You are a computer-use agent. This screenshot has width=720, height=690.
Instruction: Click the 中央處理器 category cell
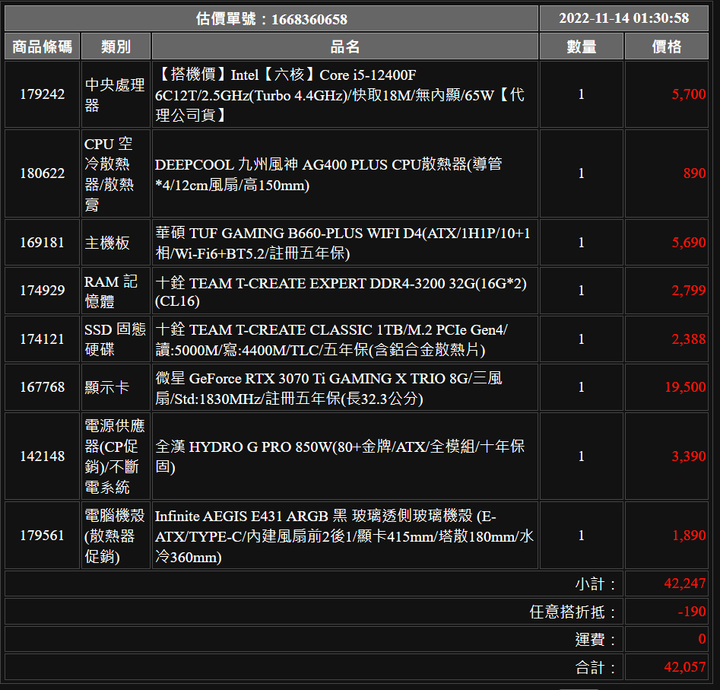[x=115, y=95]
